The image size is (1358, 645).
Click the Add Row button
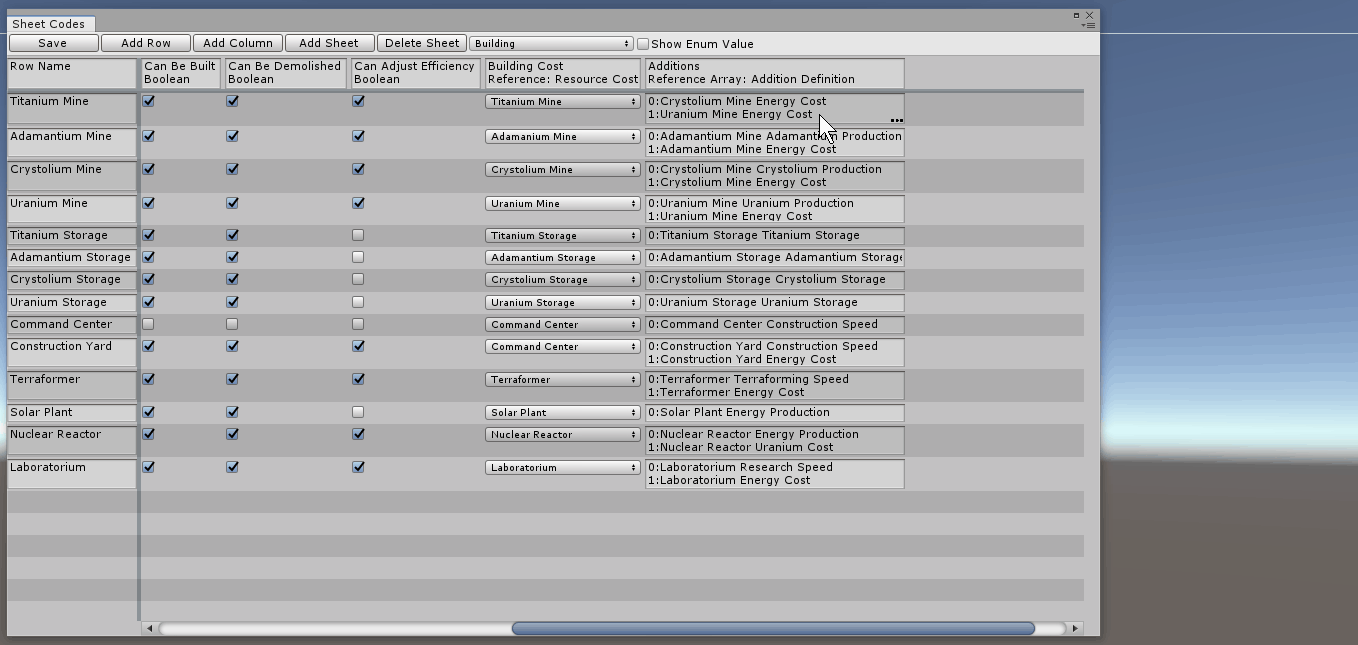[x=146, y=43]
